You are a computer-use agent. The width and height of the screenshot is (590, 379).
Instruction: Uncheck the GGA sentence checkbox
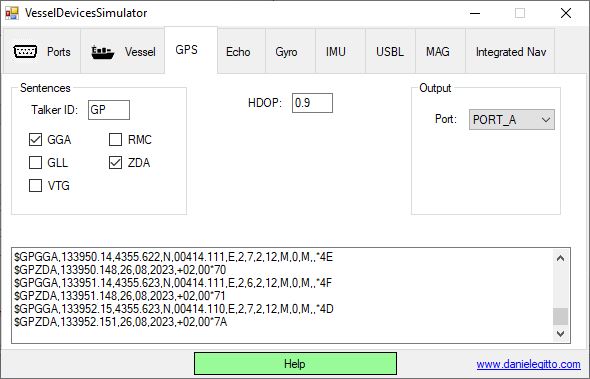[35, 140]
